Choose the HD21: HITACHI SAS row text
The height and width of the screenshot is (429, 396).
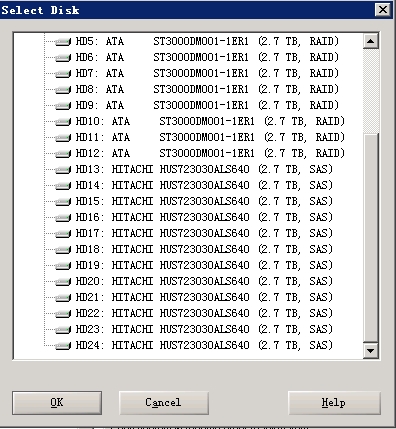[204, 297]
